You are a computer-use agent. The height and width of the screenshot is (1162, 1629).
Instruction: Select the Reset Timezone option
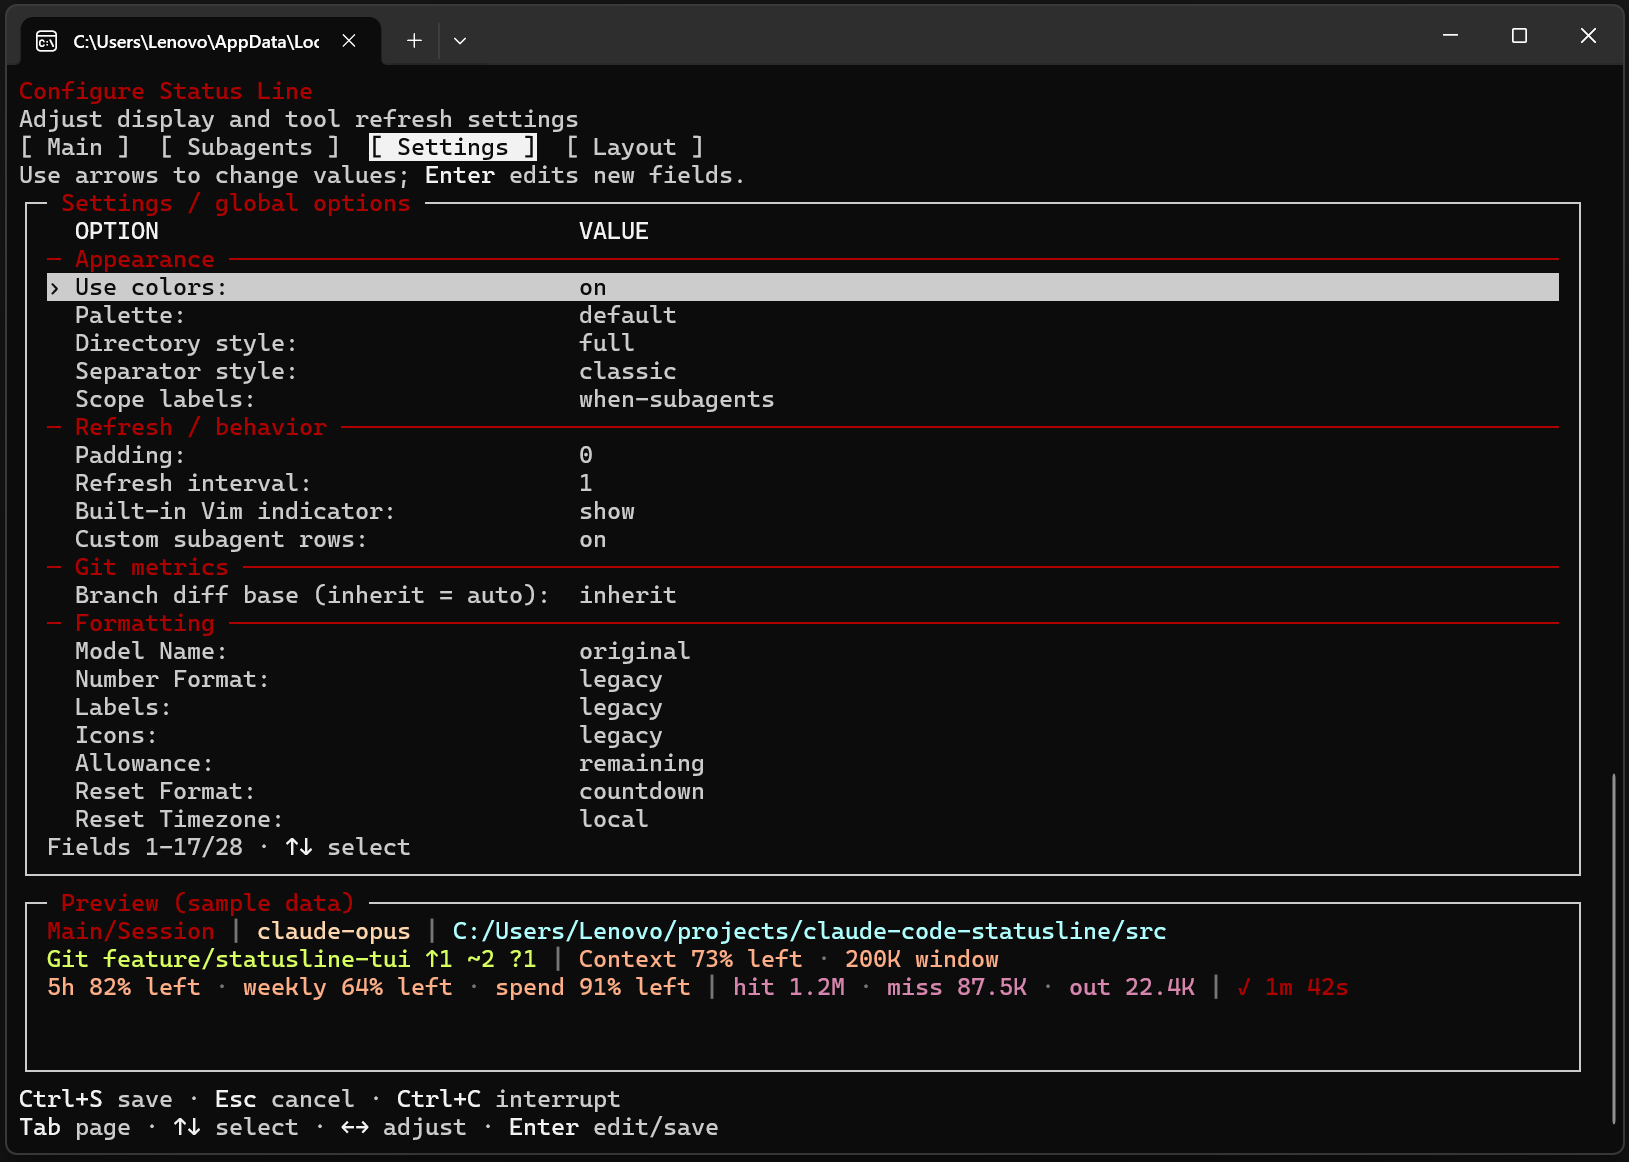click(179, 819)
